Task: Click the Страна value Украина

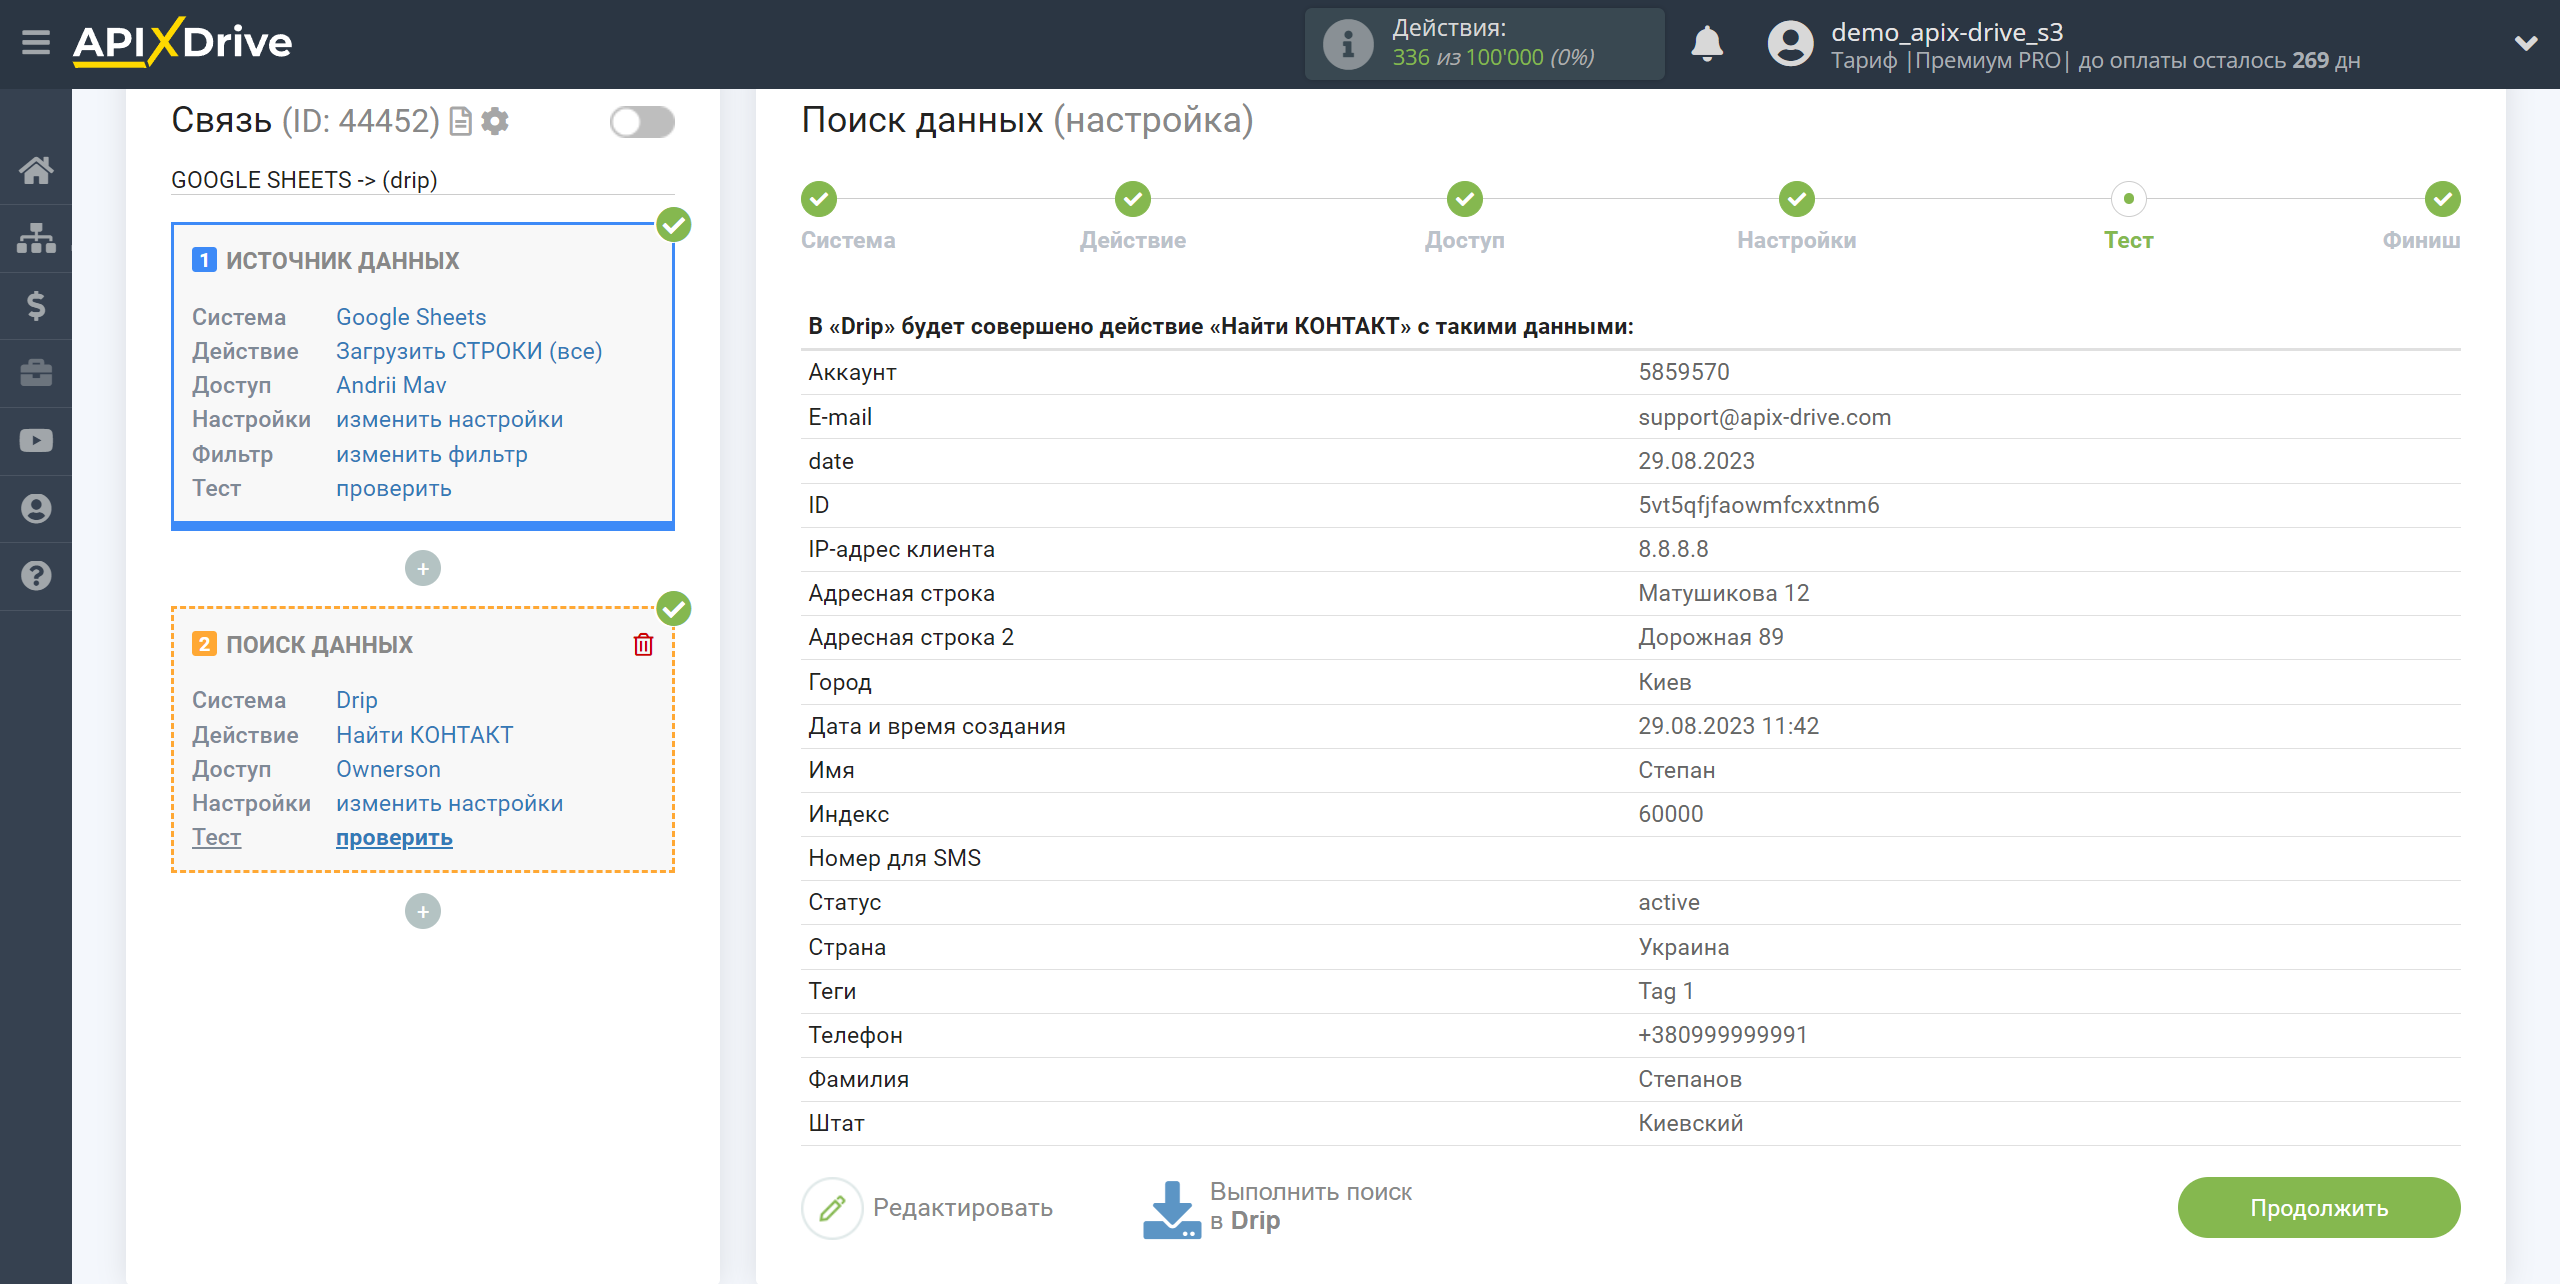Action: tap(1683, 947)
